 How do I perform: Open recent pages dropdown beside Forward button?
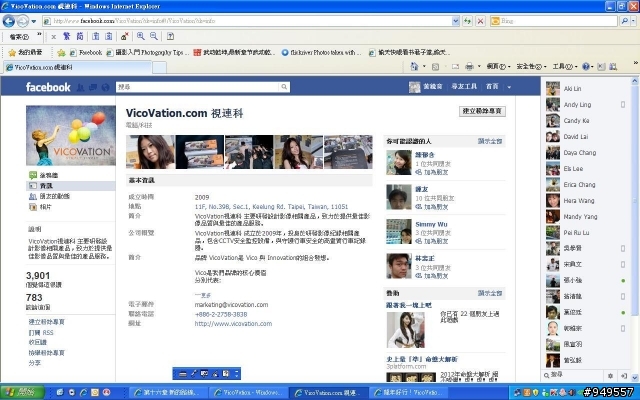click(x=34, y=21)
